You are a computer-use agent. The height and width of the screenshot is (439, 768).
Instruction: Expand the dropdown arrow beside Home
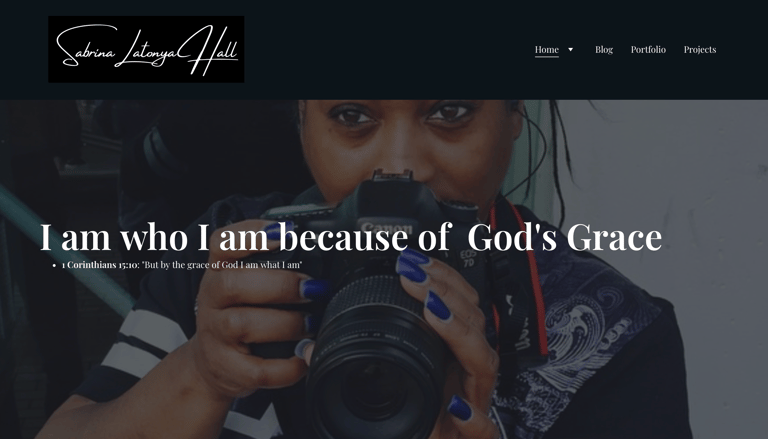[x=571, y=49]
